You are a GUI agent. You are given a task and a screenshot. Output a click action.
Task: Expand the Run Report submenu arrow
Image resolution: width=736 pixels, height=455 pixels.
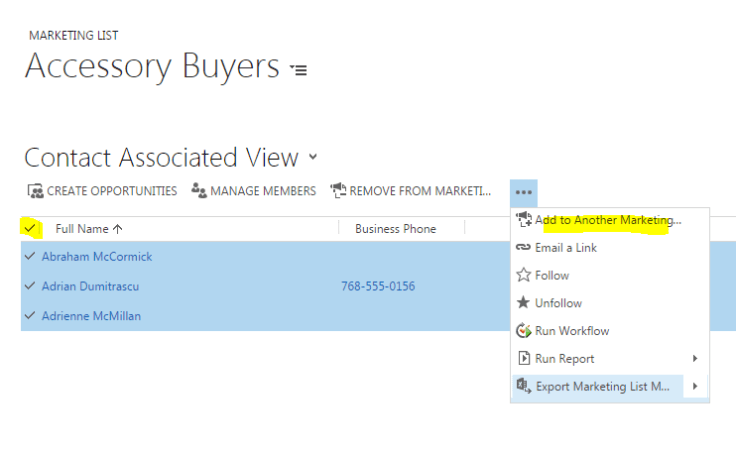click(x=695, y=359)
